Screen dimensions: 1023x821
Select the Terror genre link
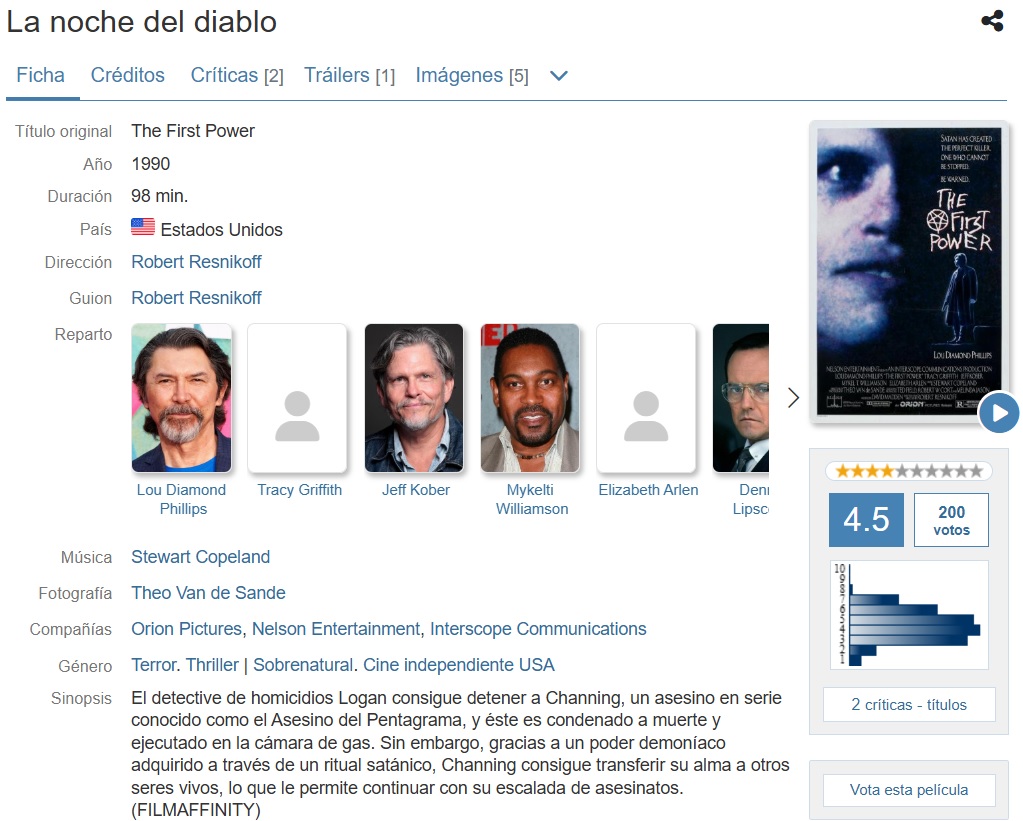pos(155,664)
